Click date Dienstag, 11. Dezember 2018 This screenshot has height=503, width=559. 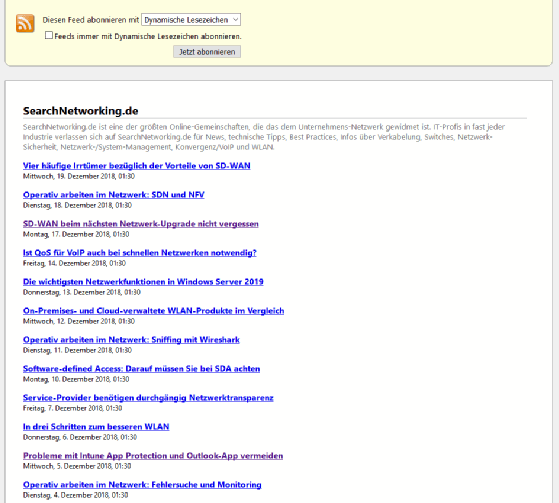click(77, 350)
